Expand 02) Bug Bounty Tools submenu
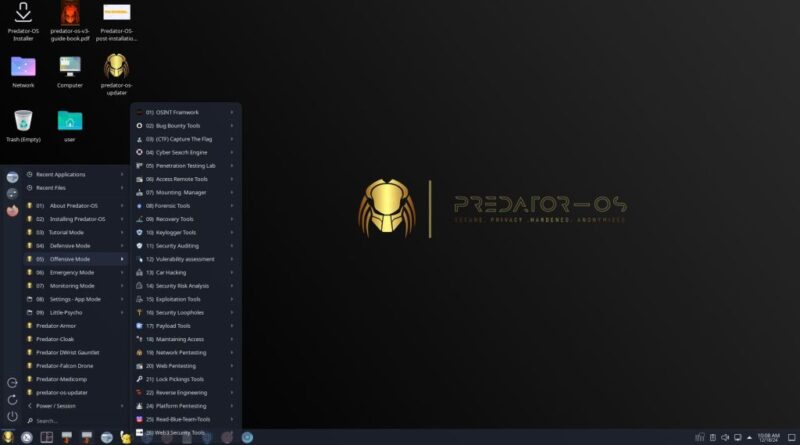This screenshot has height=445, width=800. [x=186, y=126]
